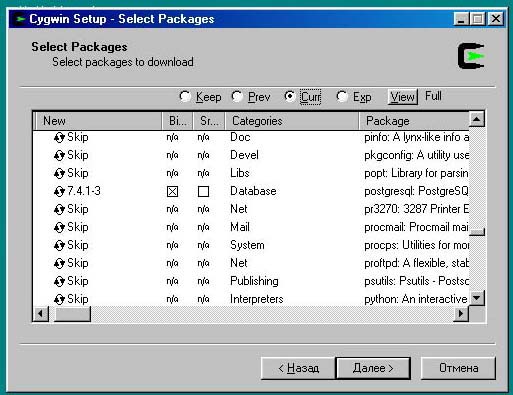513x395 pixels.
Task: Click the Categories column header
Action: pos(292,121)
